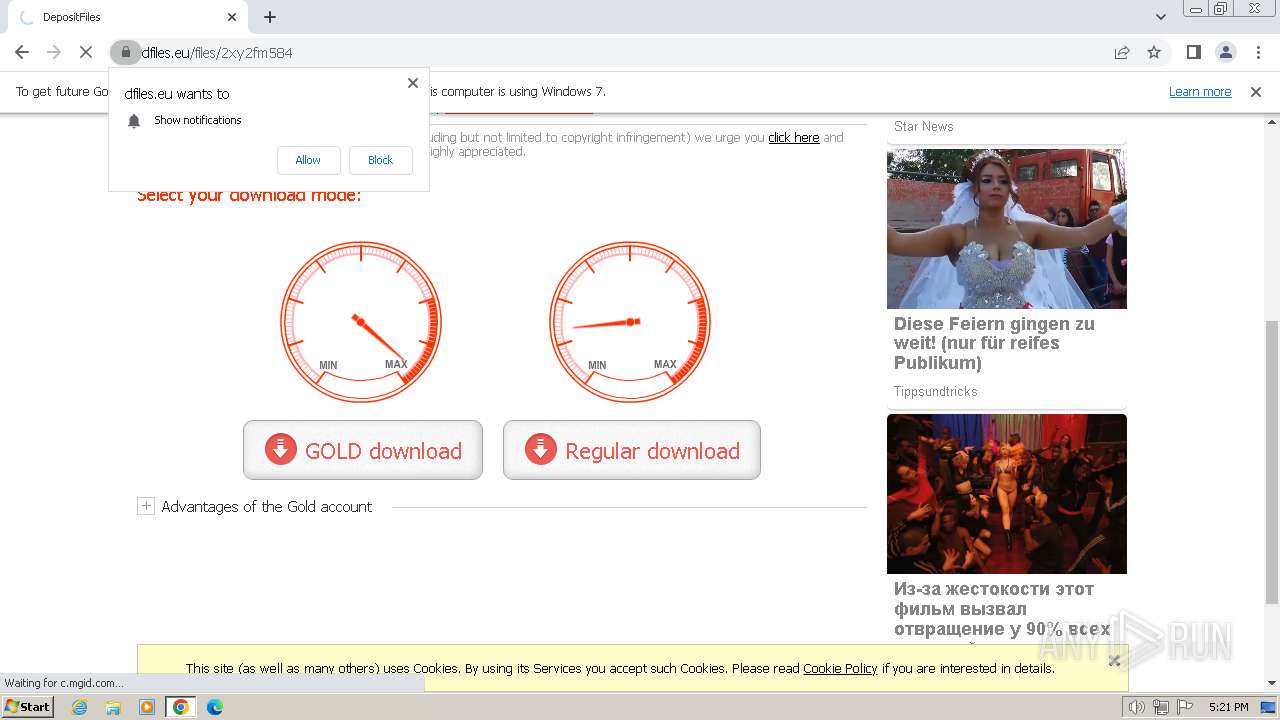Viewport: 1280px width, 720px height.
Task: Open the bride photo ad thumbnail
Action: [1007, 229]
